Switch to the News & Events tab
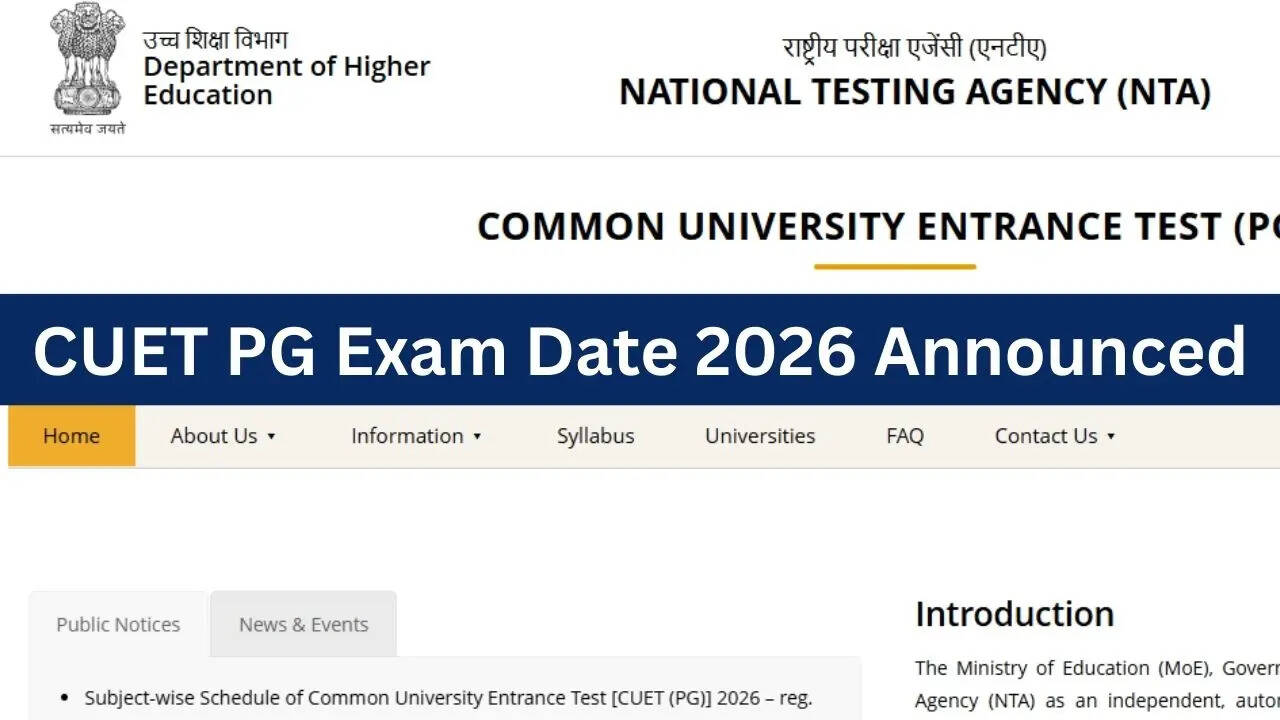 point(303,625)
